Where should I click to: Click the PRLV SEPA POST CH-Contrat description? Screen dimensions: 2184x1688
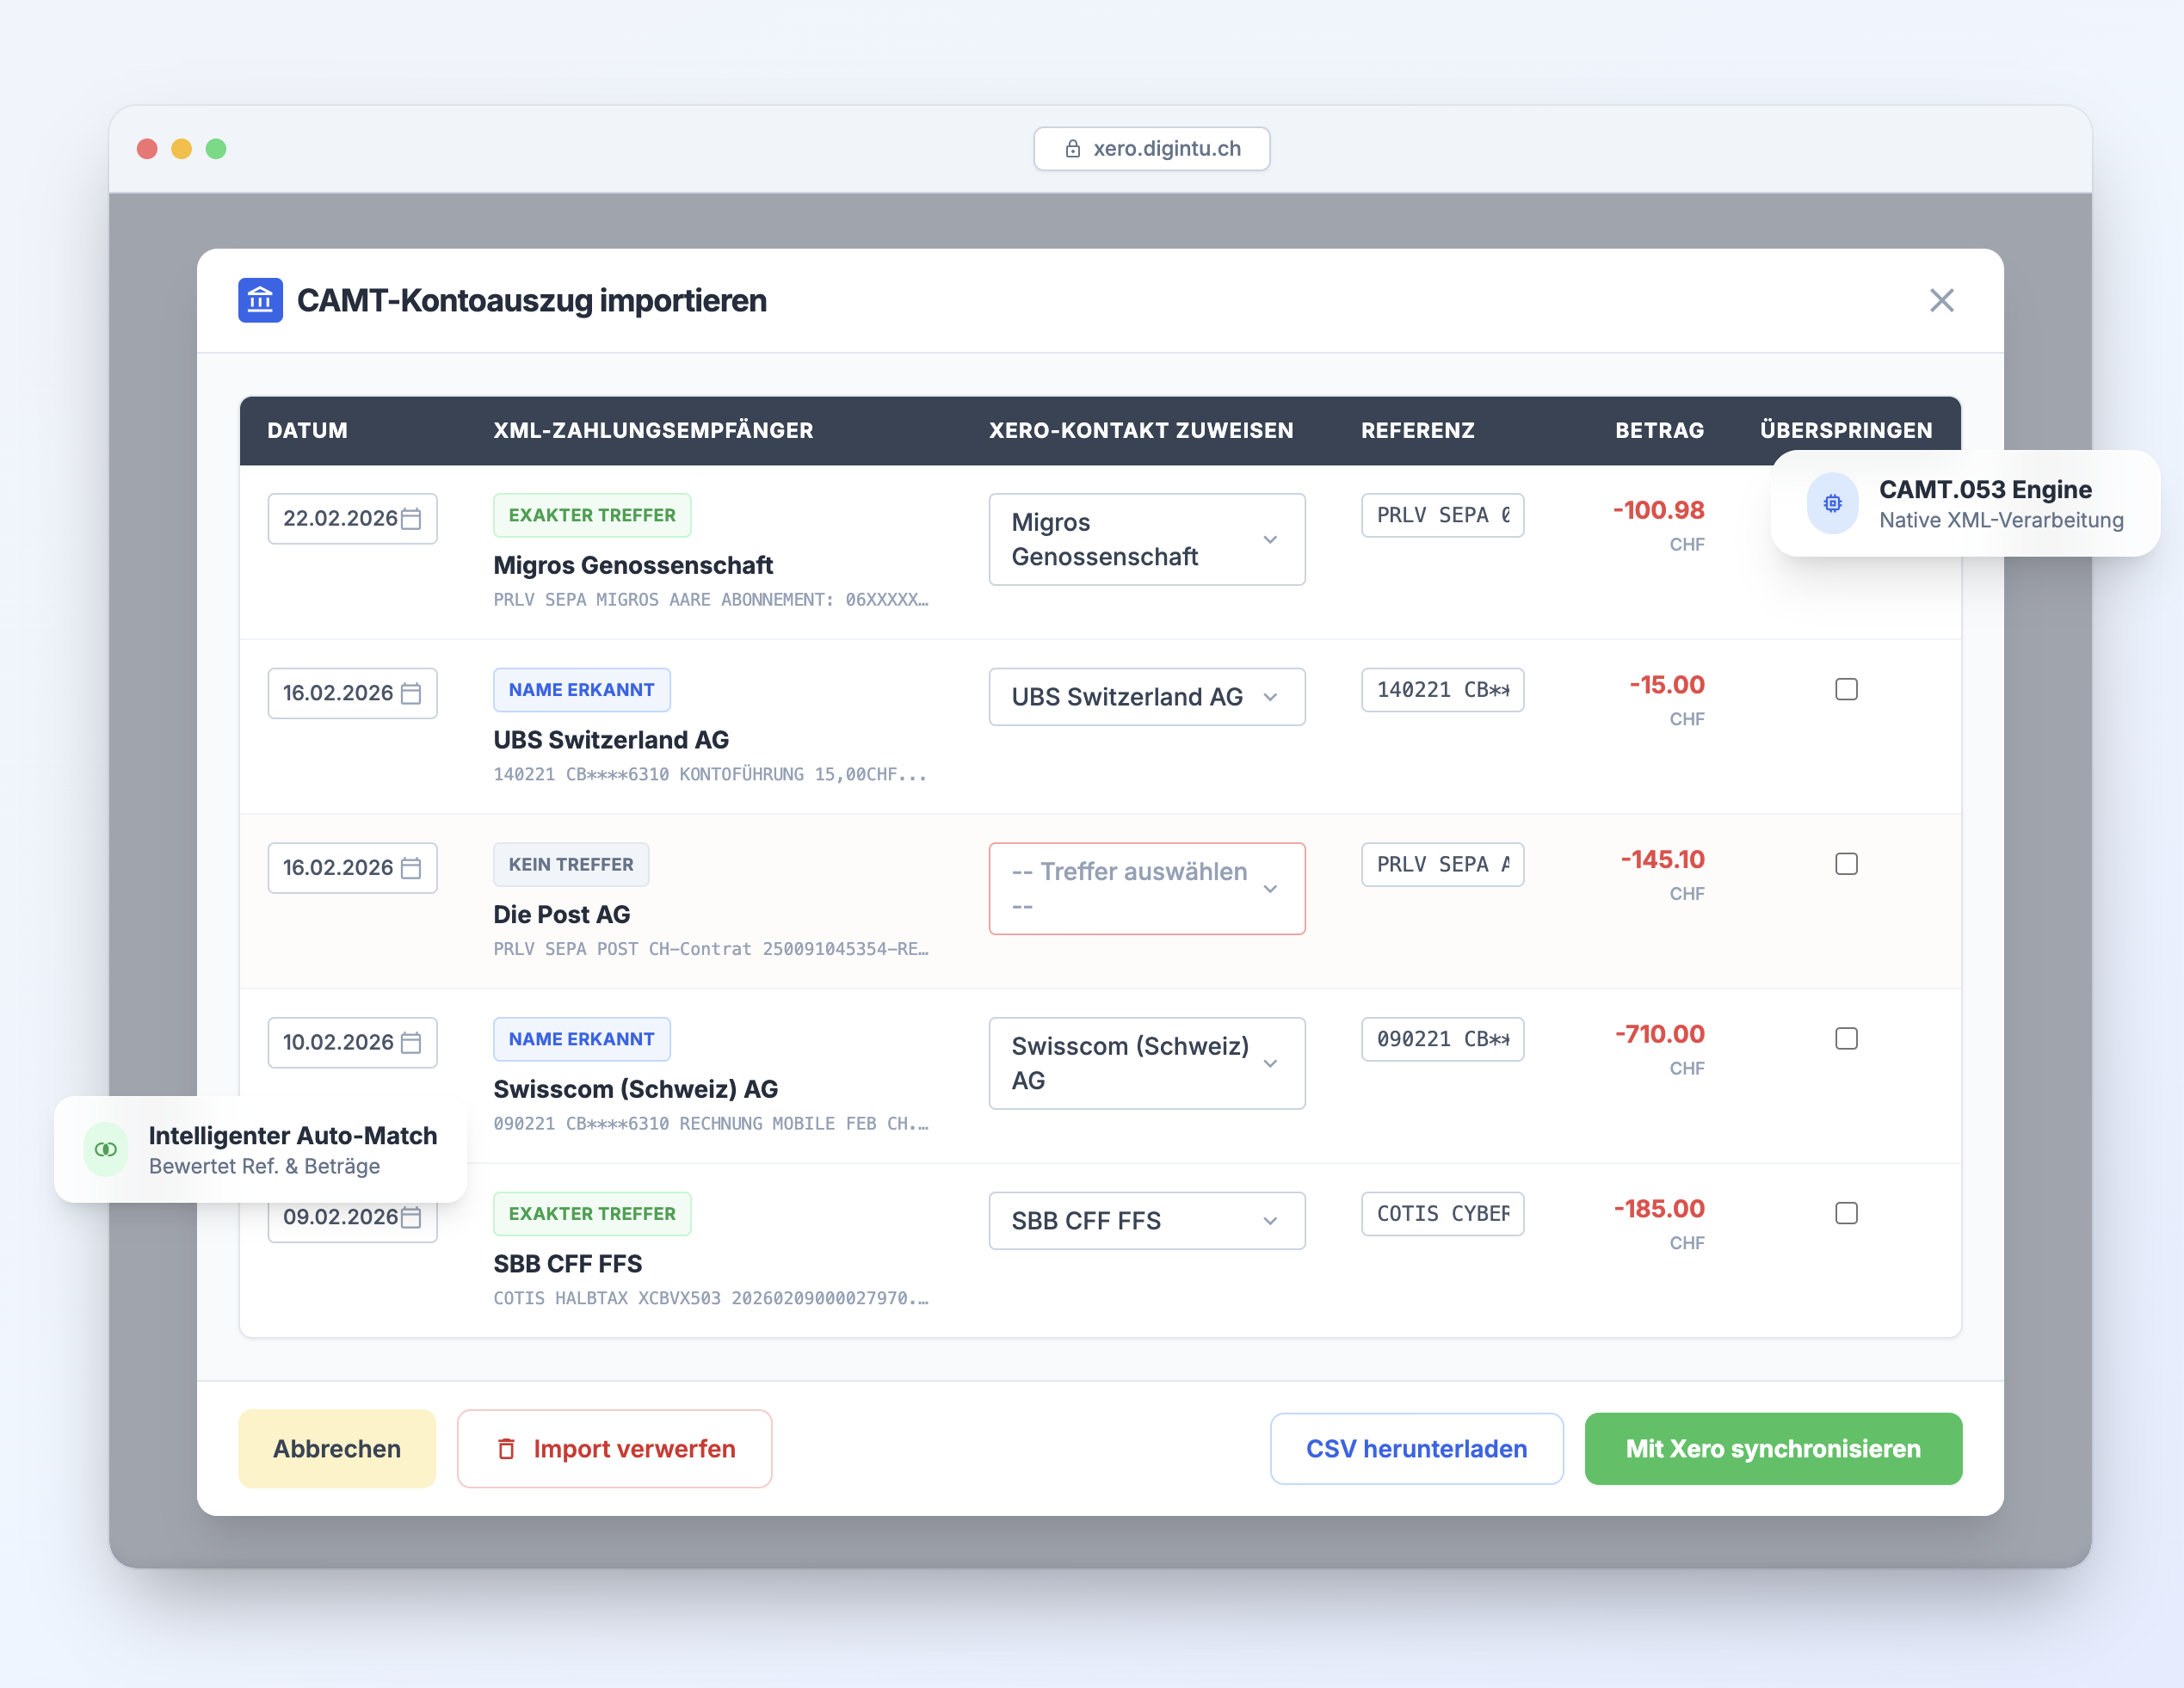pyautogui.click(x=711, y=949)
